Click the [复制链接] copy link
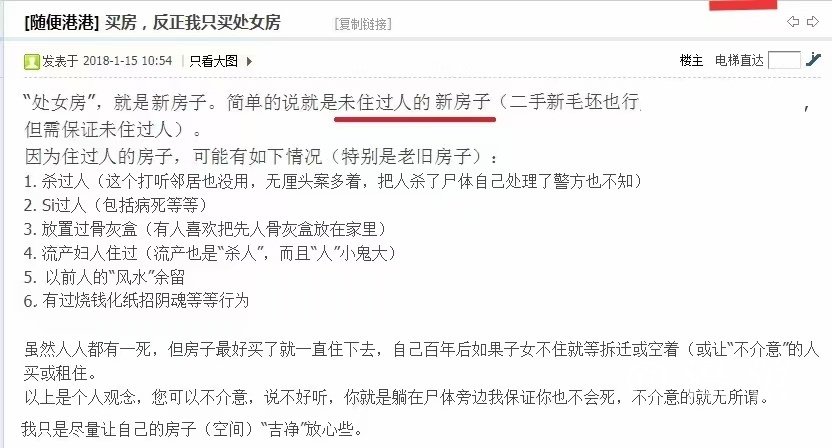This screenshot has height=448, width=832. click(x=363, y=24)
